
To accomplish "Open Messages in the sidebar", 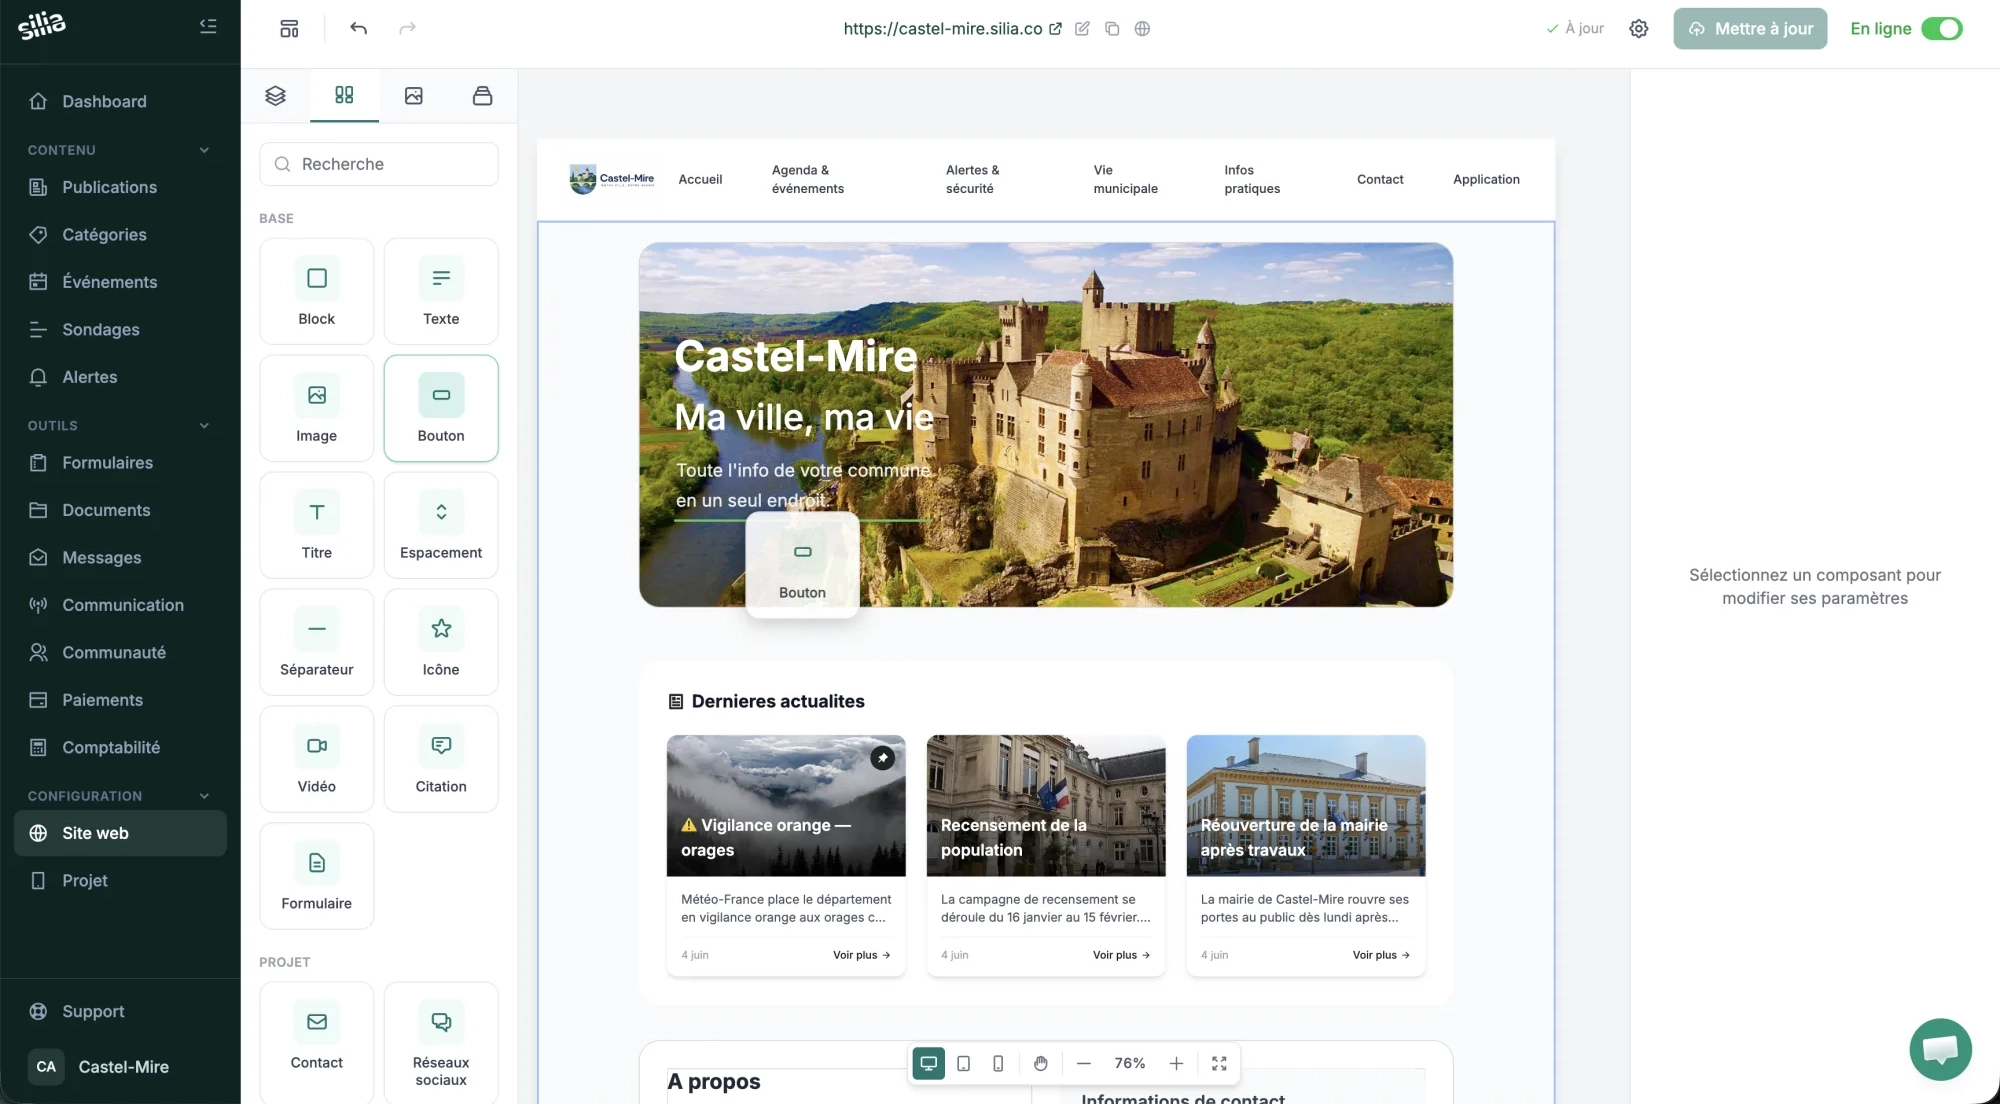I will pyautogui.click(x=120, y=558).
